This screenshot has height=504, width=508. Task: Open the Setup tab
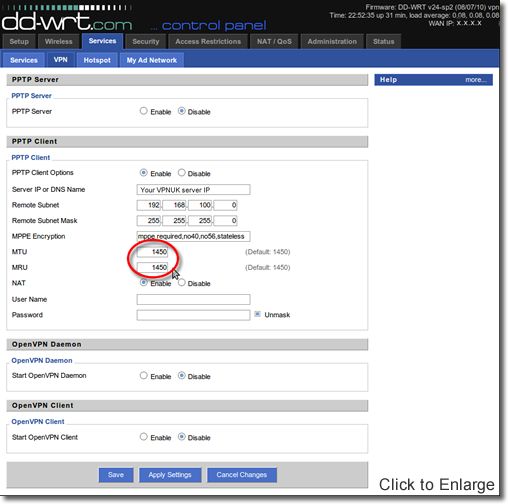coord(19,41)
